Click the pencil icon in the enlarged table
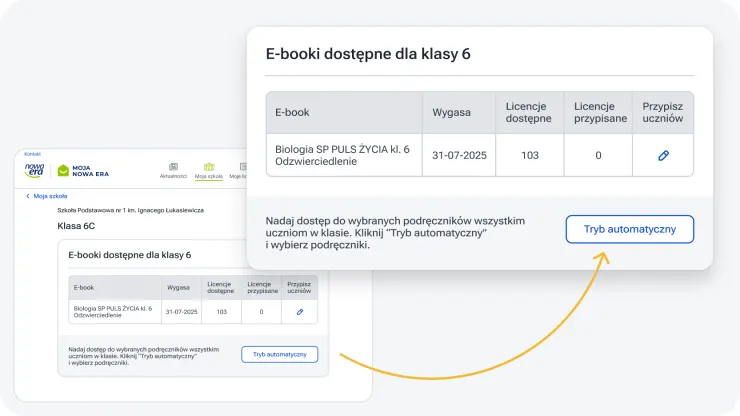740x416 pixels. coord(662,156)
